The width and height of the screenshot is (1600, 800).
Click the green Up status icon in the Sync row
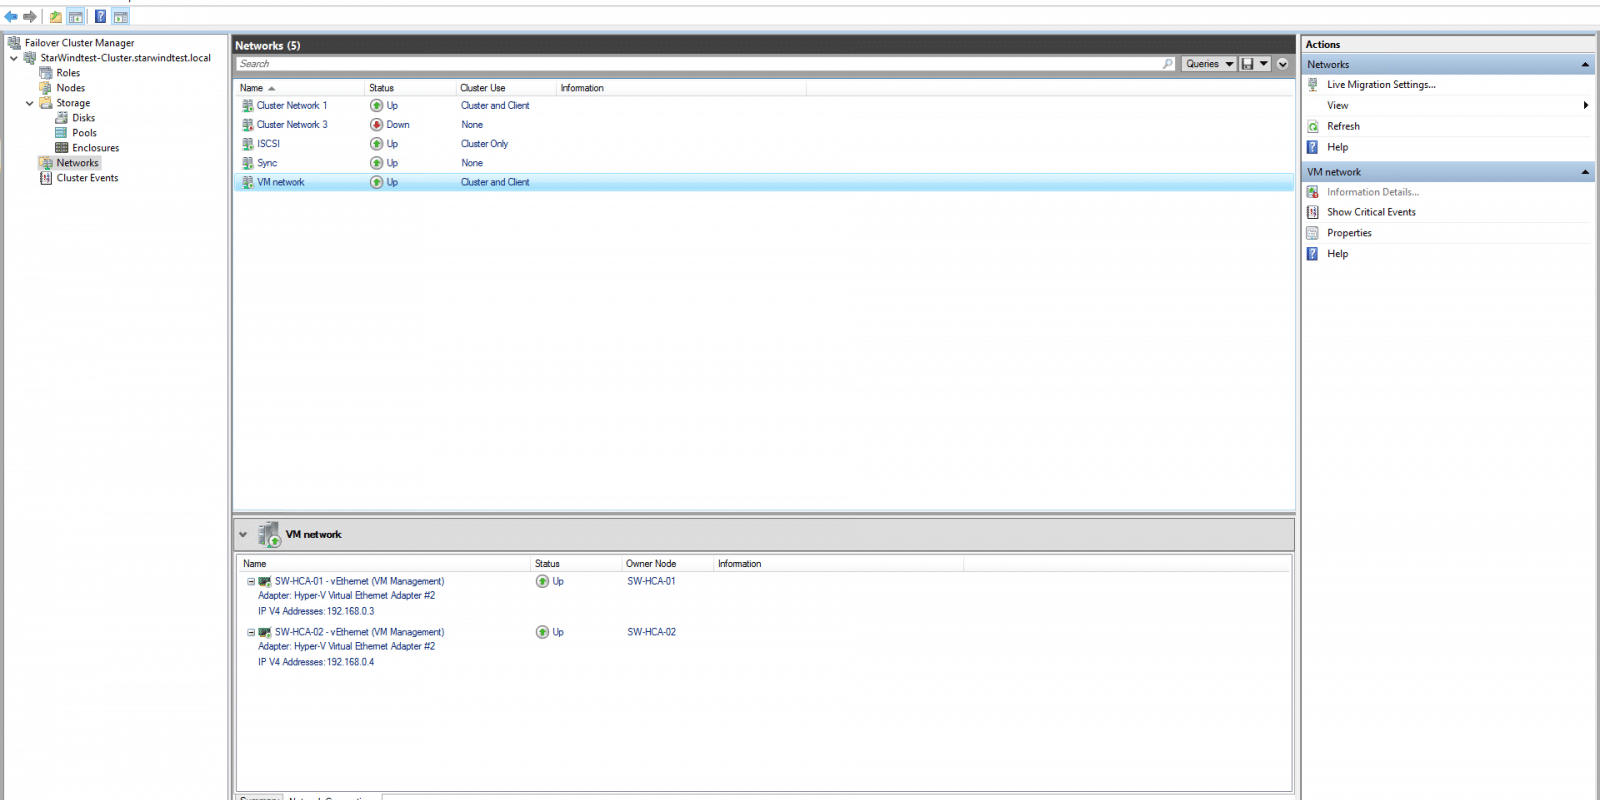coord(377,163)
